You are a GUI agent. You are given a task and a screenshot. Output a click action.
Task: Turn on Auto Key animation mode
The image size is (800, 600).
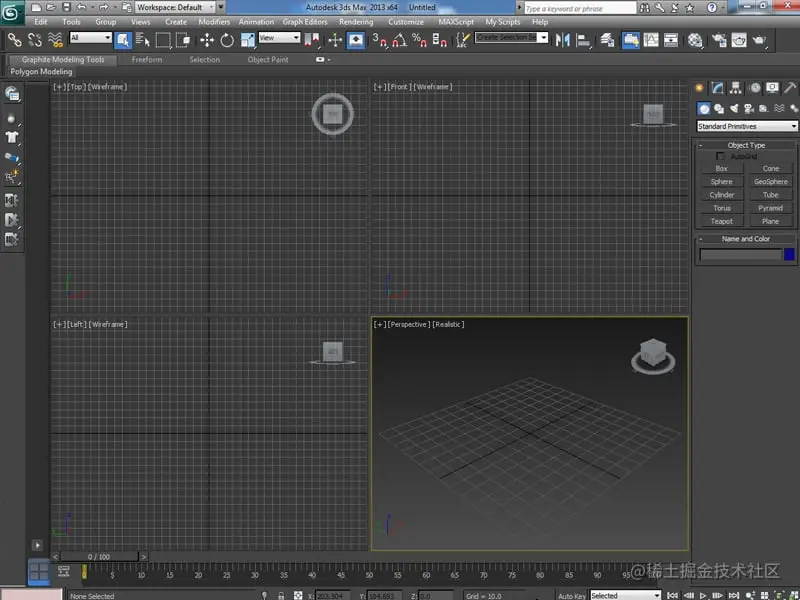point(570,595)
